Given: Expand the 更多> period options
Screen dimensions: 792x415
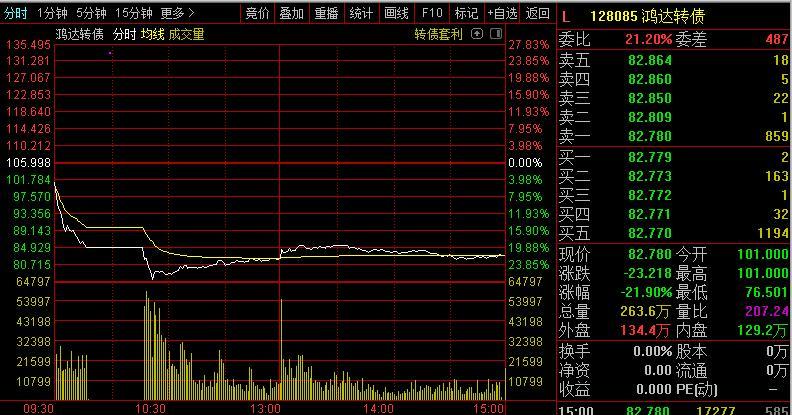Looking at the screenshot, I should [x=177, y=13].
